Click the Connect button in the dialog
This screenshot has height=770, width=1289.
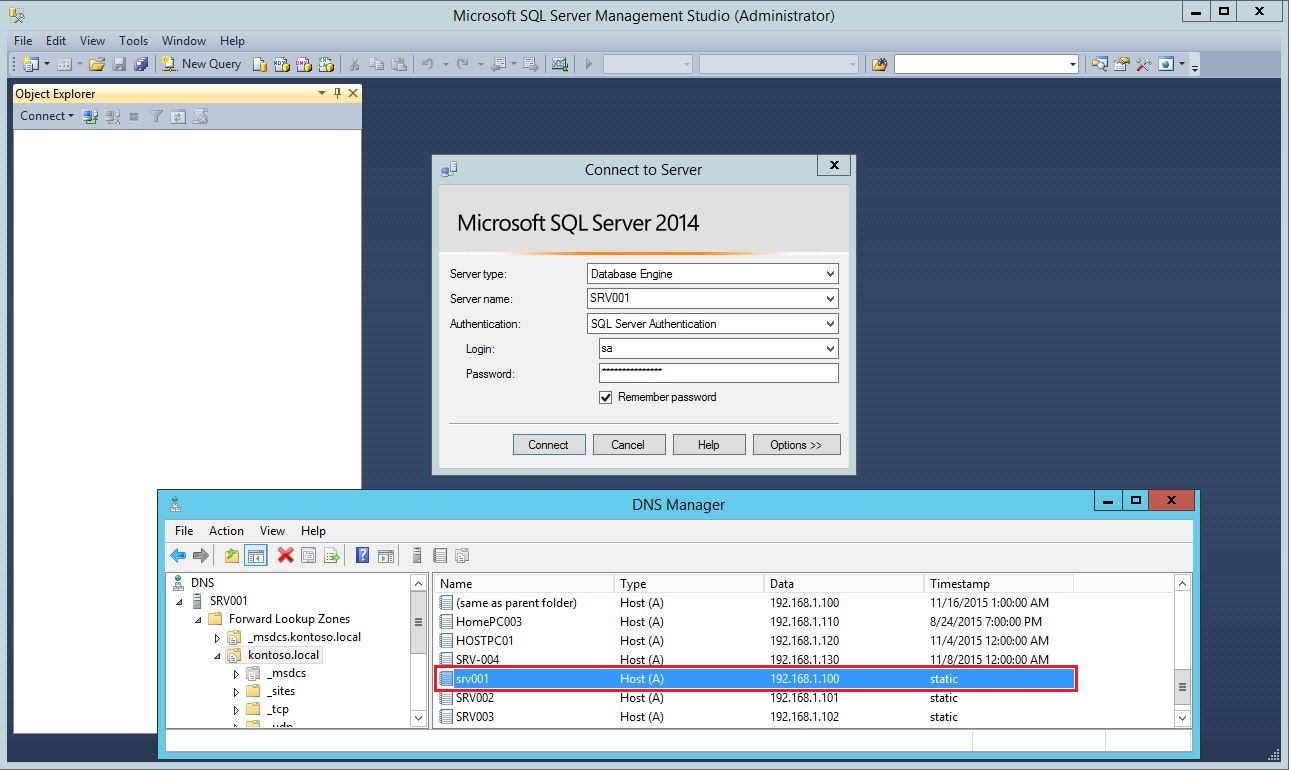point(549,445)
